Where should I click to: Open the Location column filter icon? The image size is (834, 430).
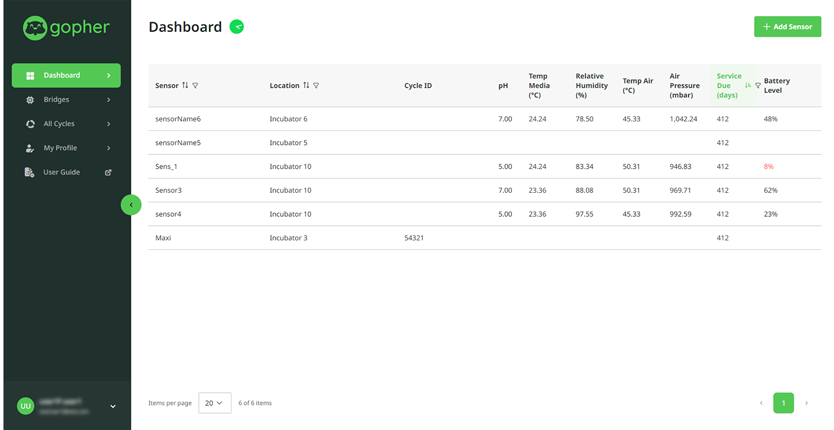[316, 86]
